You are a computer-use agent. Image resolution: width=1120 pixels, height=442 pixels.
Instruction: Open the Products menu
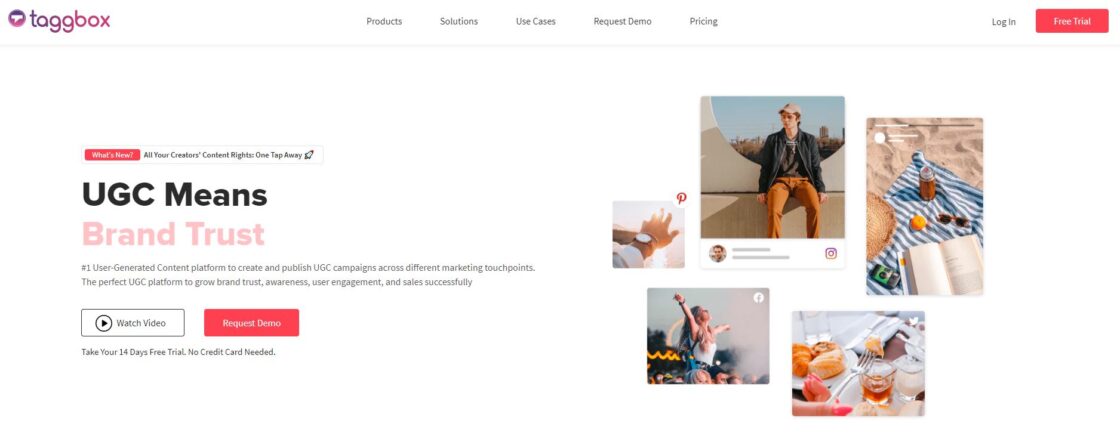point(384,21)
